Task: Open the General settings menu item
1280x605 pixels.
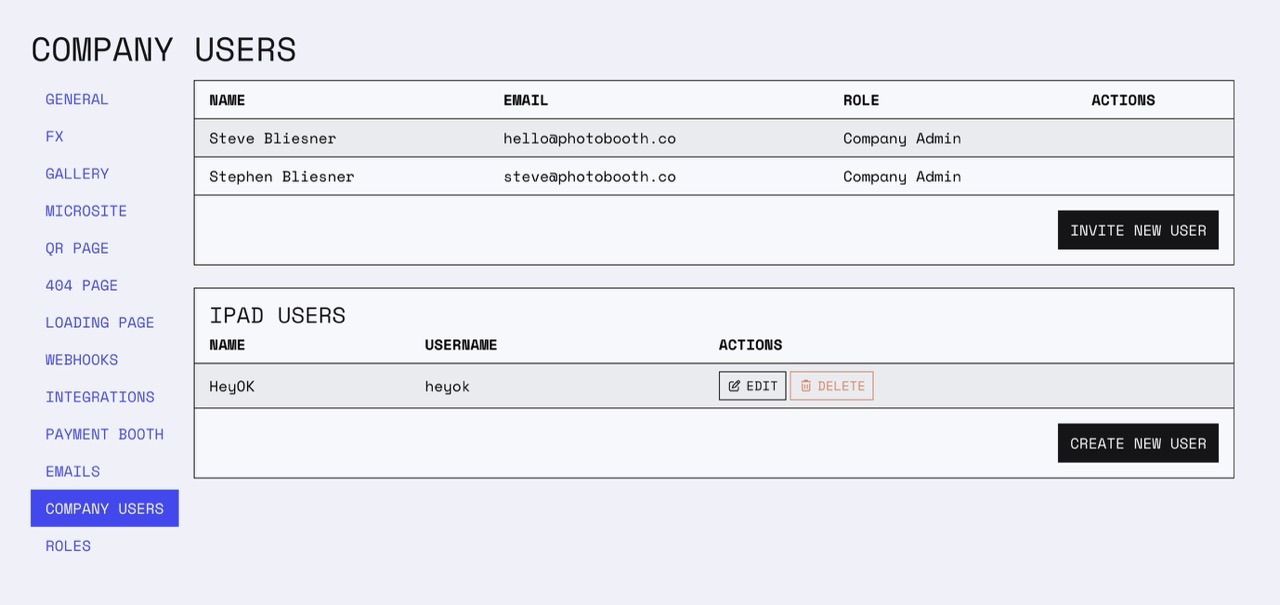Action: (77, 99)
